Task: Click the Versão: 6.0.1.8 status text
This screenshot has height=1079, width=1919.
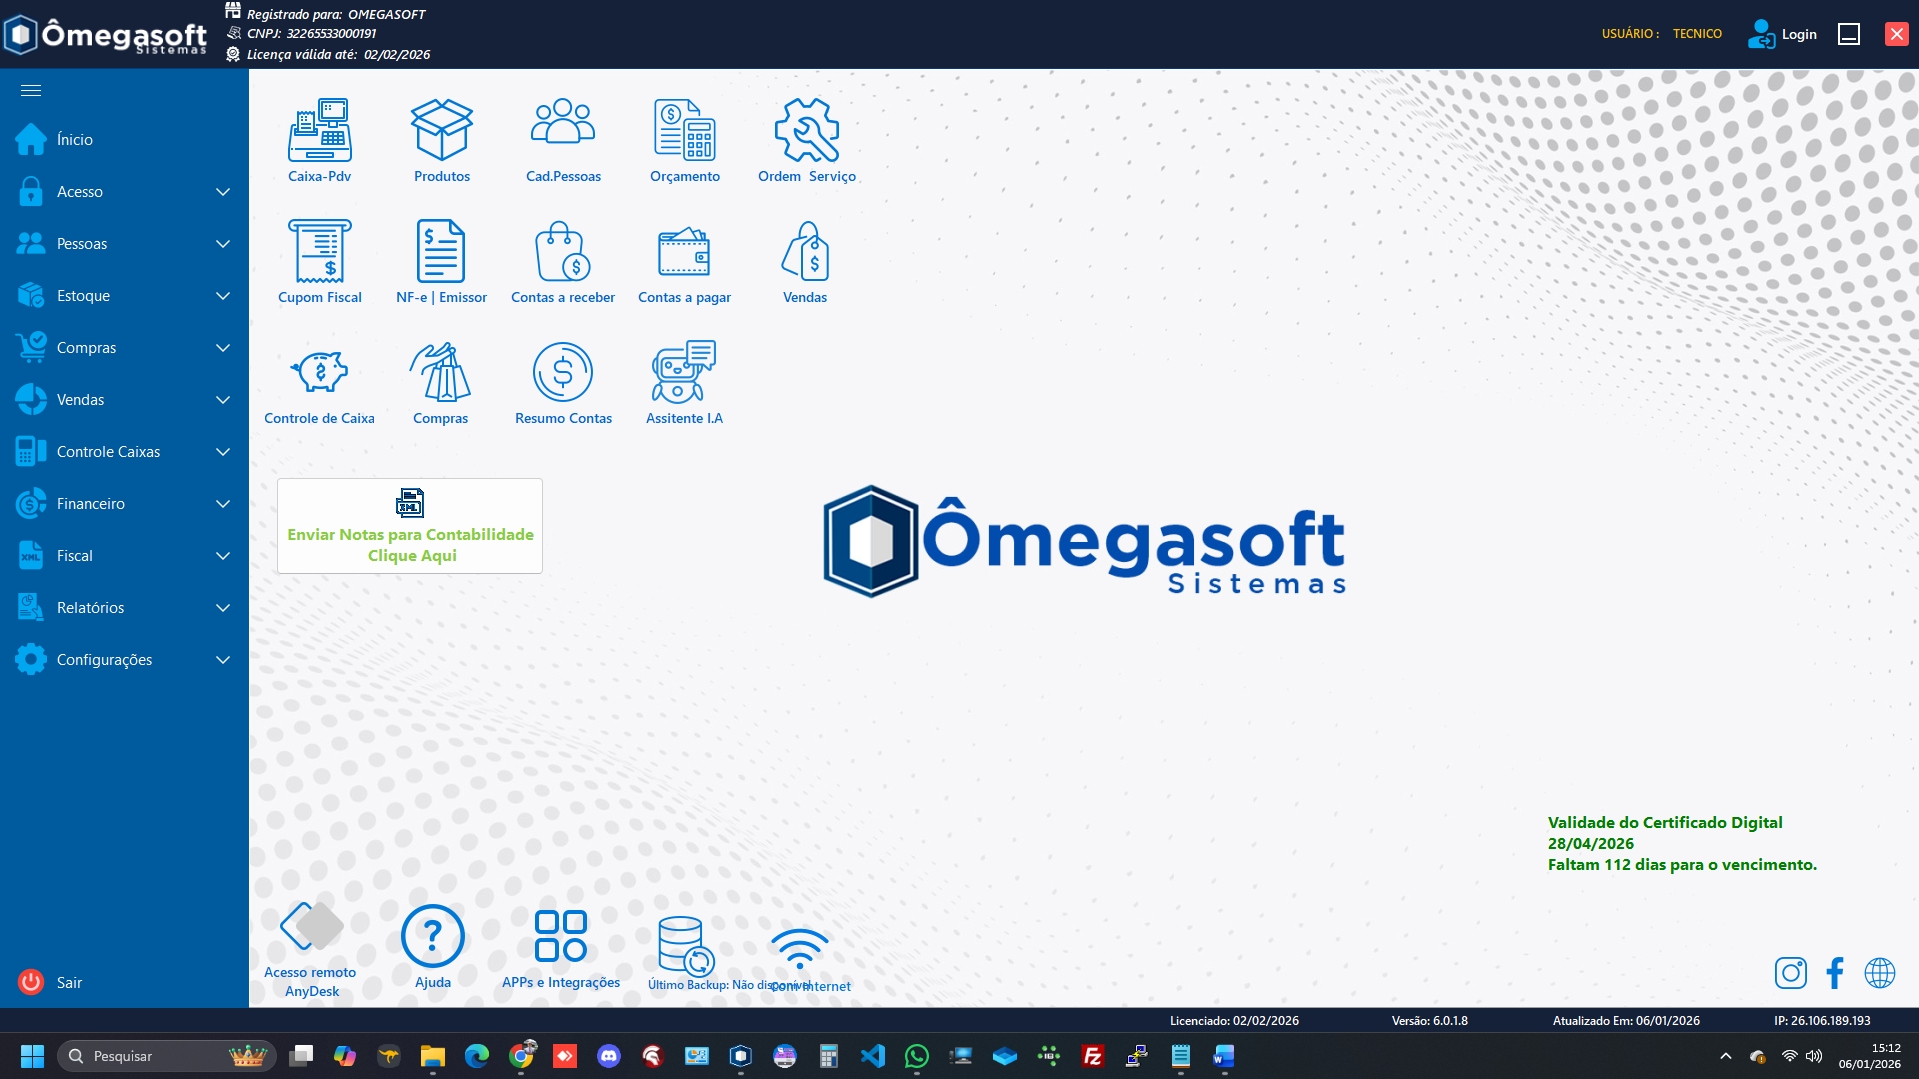Action: click(x=1430, y=1021)
